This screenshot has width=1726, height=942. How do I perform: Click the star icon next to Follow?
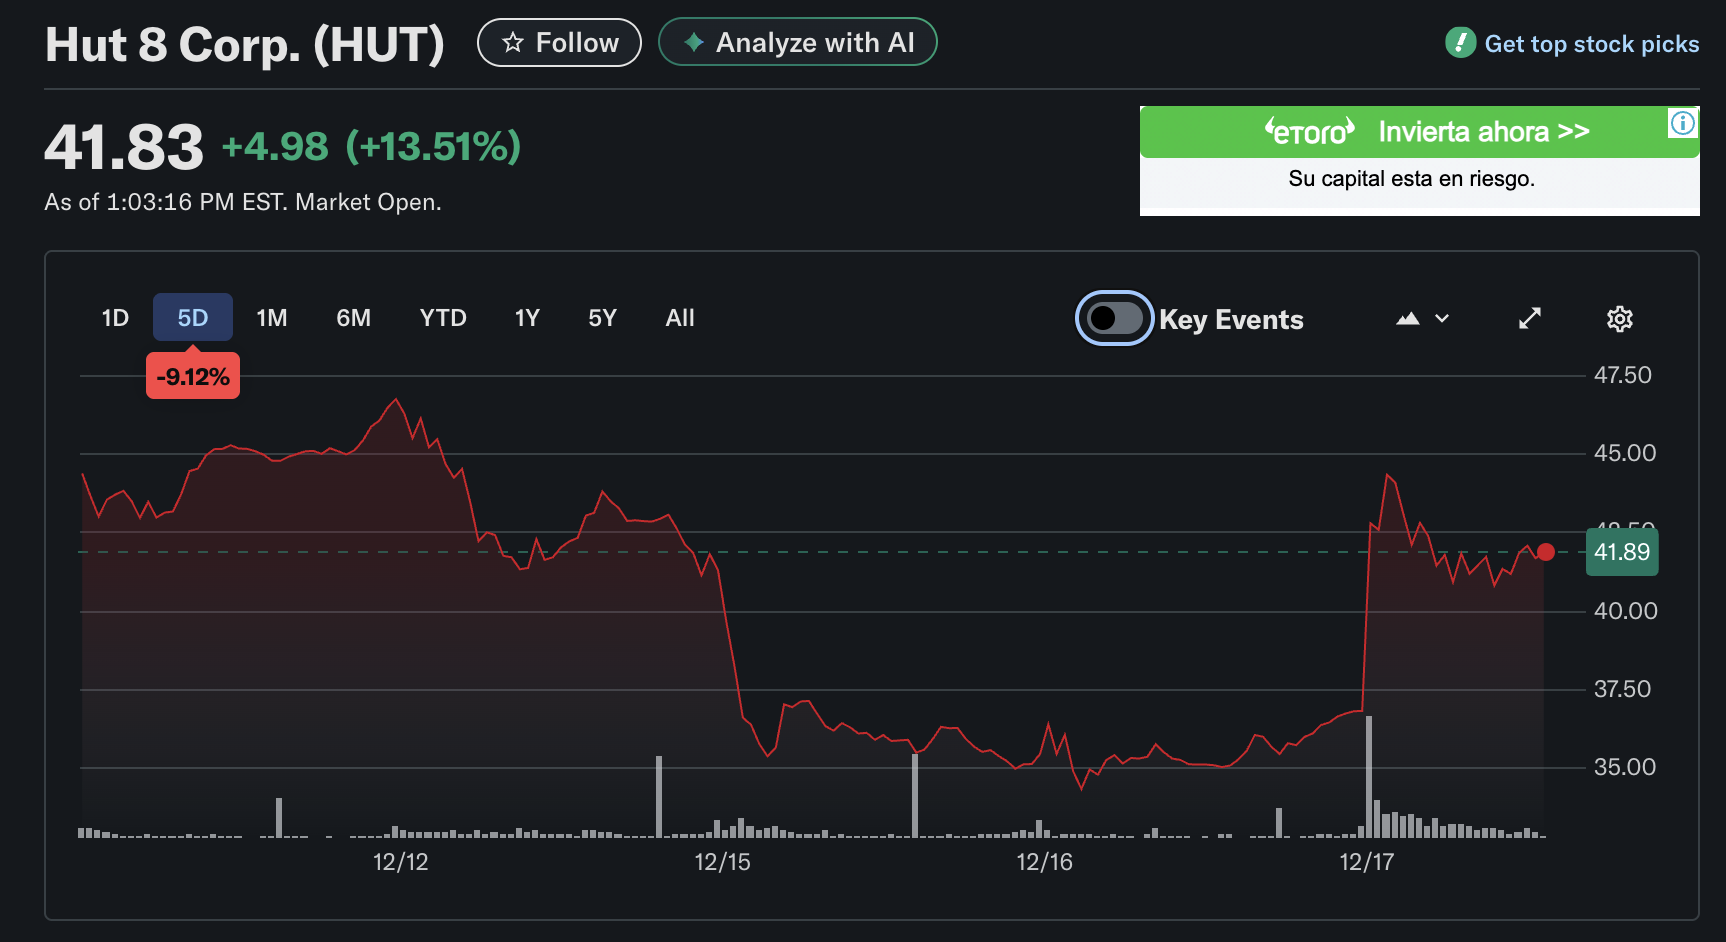coord(512,42)
